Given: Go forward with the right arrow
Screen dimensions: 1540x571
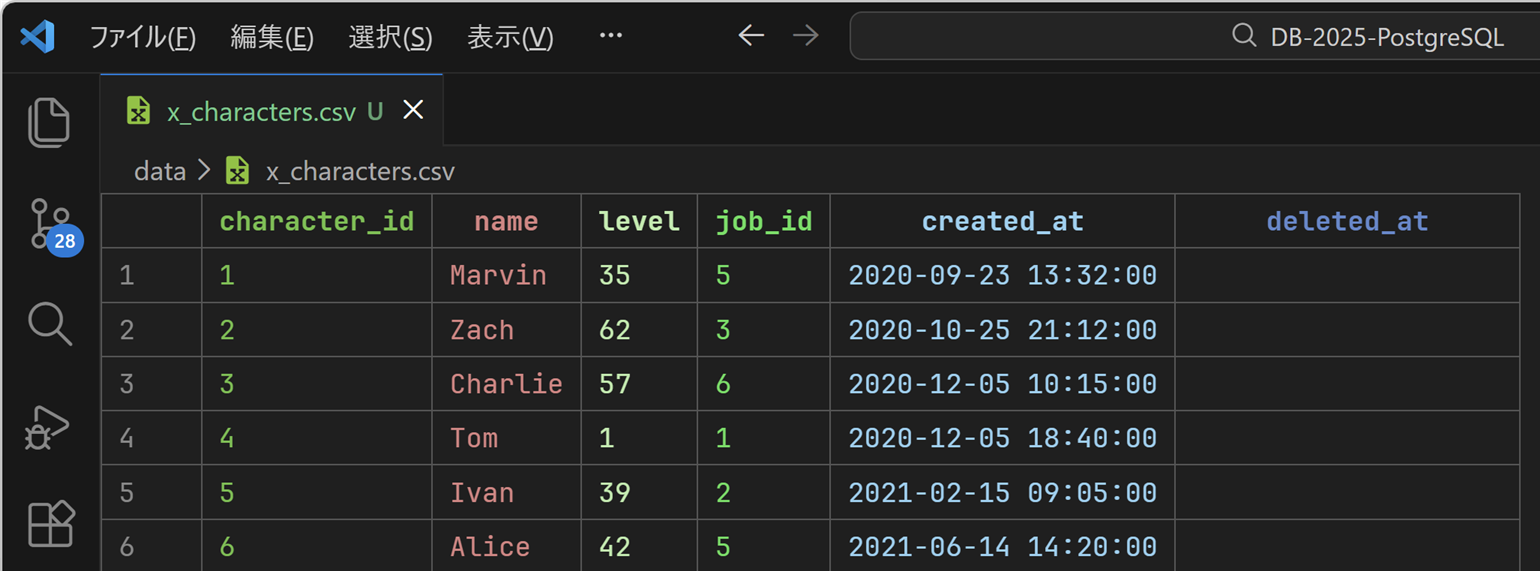Looking at the screenshot, I should click(x=805, y=36).
